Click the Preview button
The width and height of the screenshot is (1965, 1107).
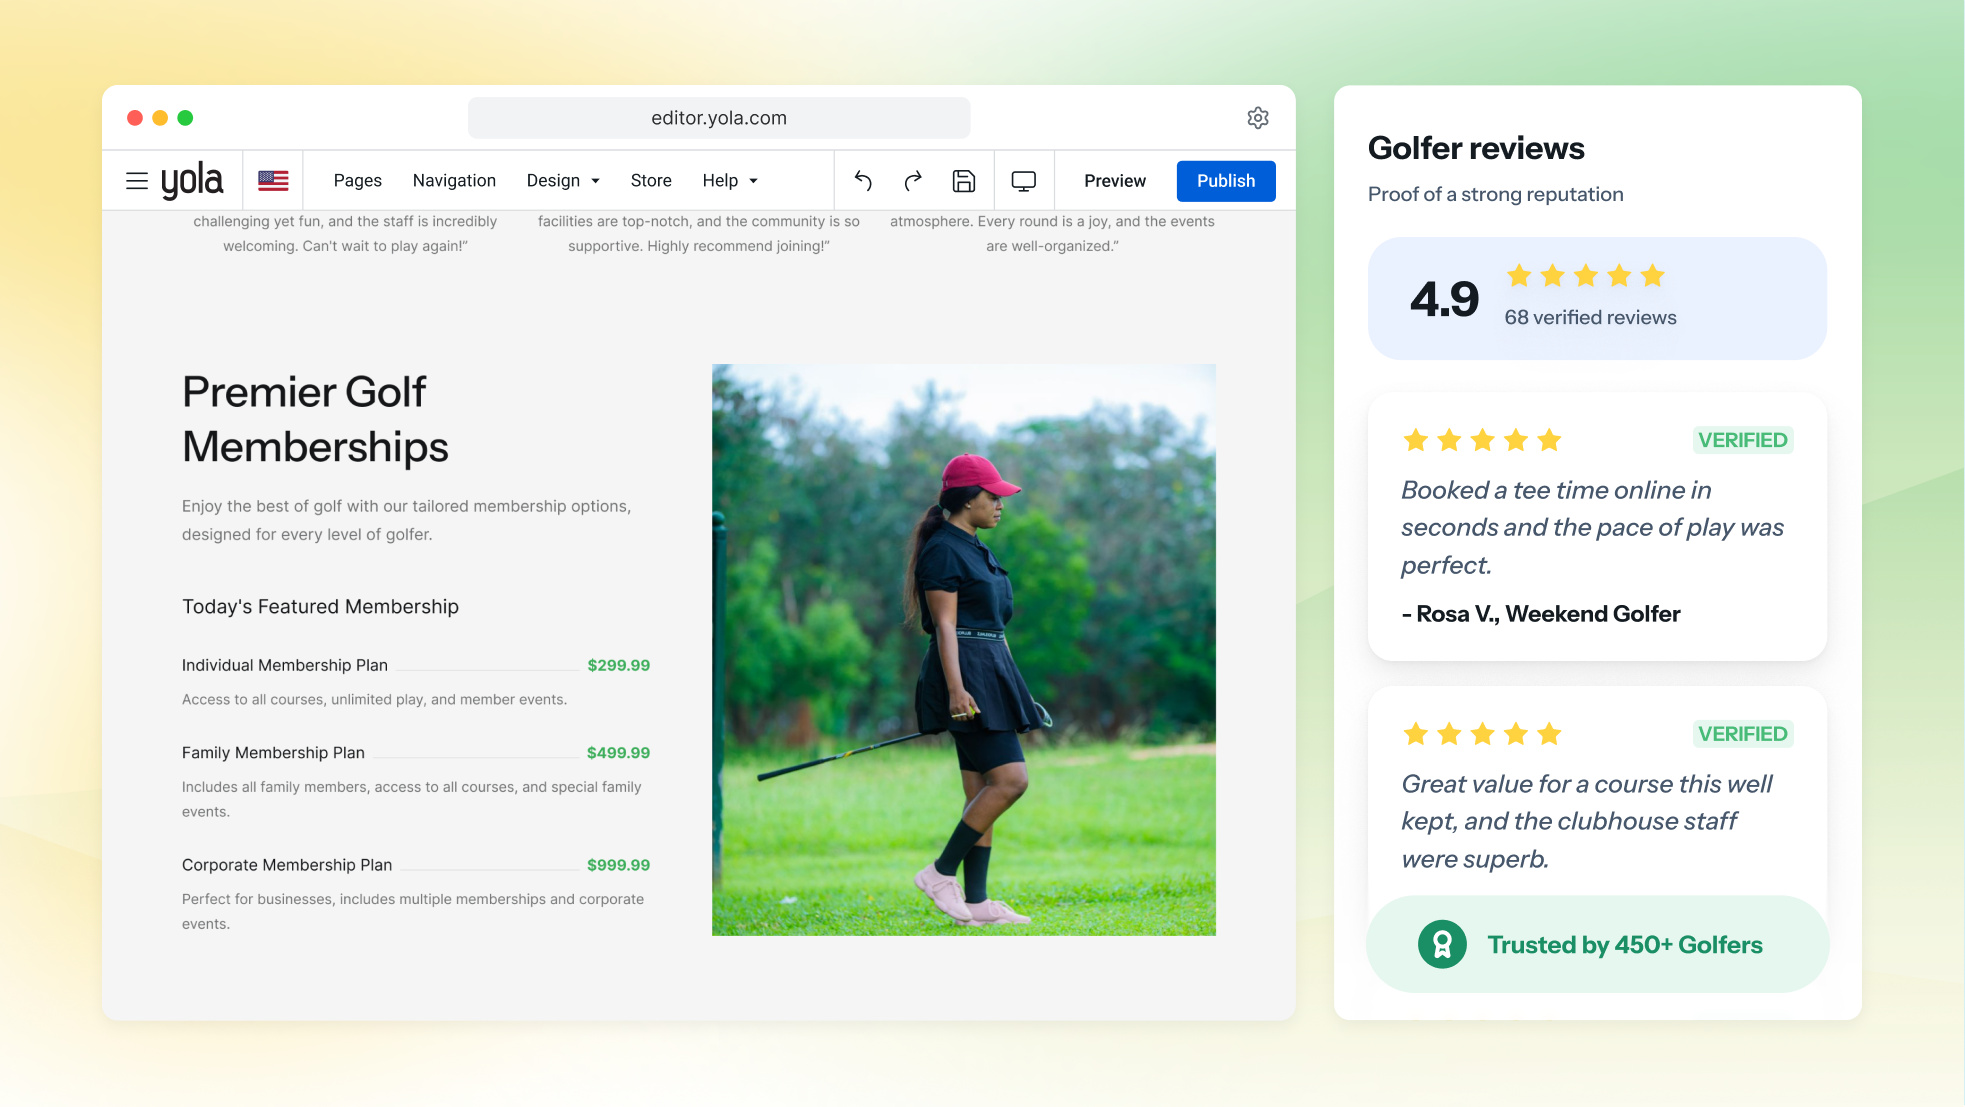click(x=1115, y=181)
